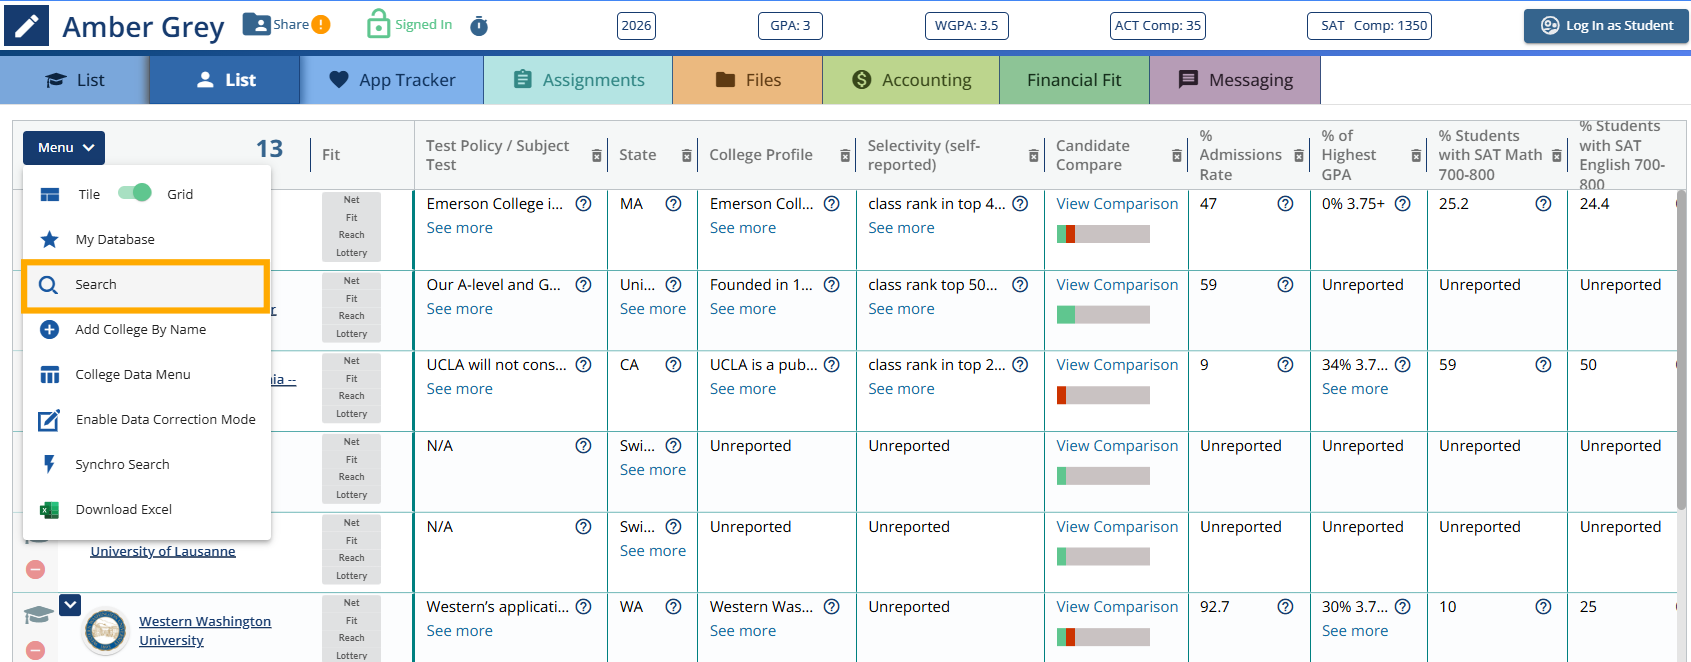The height and width of the screenshot is (662, 1691).
Task: Click help icon next to Emerson admissions rate 47
Action: coord(1285,204)
